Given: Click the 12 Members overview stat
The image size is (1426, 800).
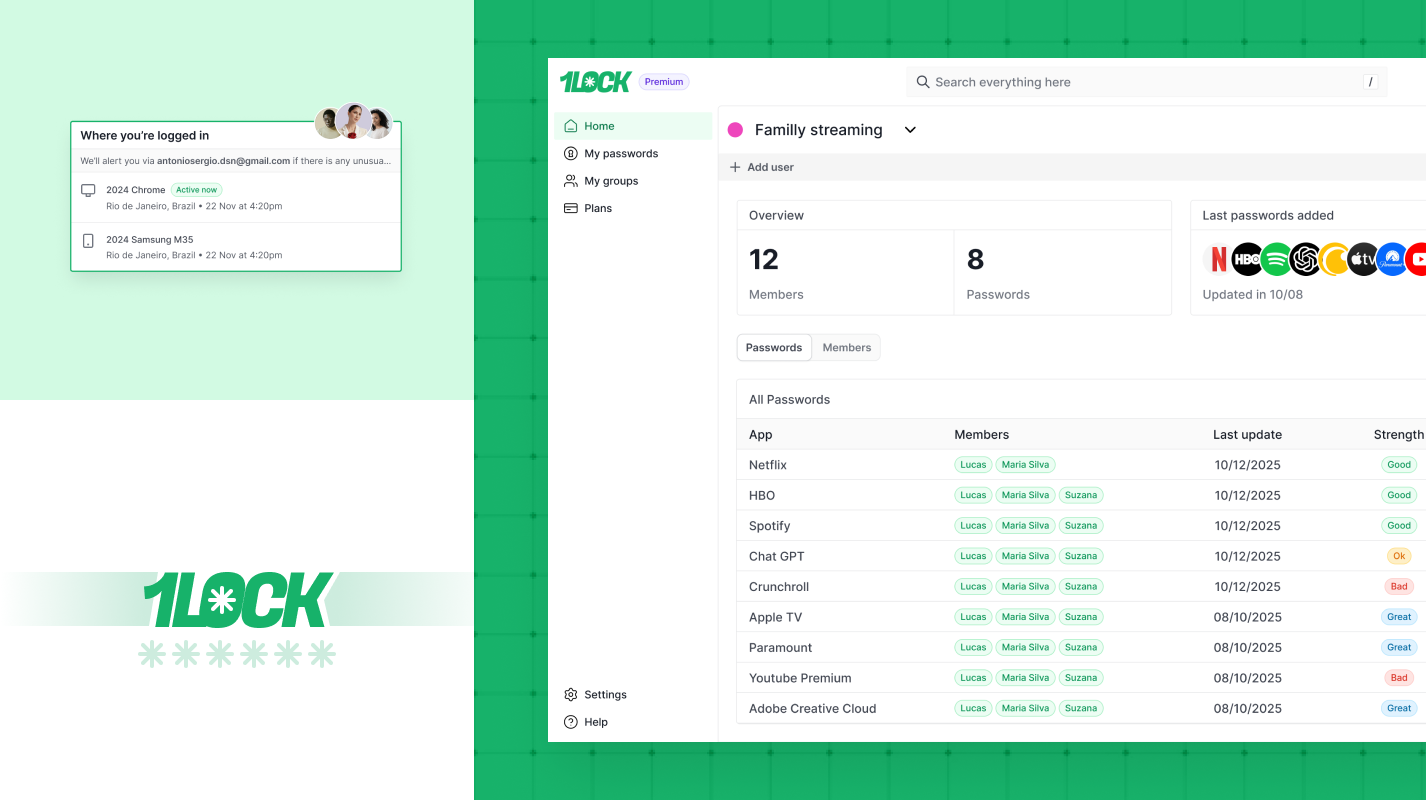Looking at the screenshot, I should pyautogui.click(x=846, y=273).
